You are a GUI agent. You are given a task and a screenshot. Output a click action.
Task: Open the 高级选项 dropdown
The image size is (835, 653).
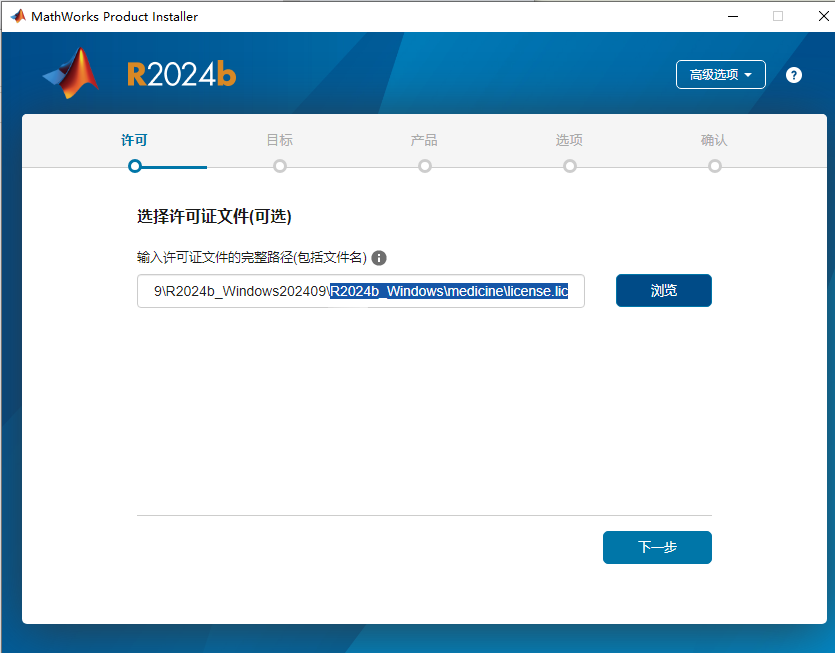pyautogui.click(x=720, y=75)
